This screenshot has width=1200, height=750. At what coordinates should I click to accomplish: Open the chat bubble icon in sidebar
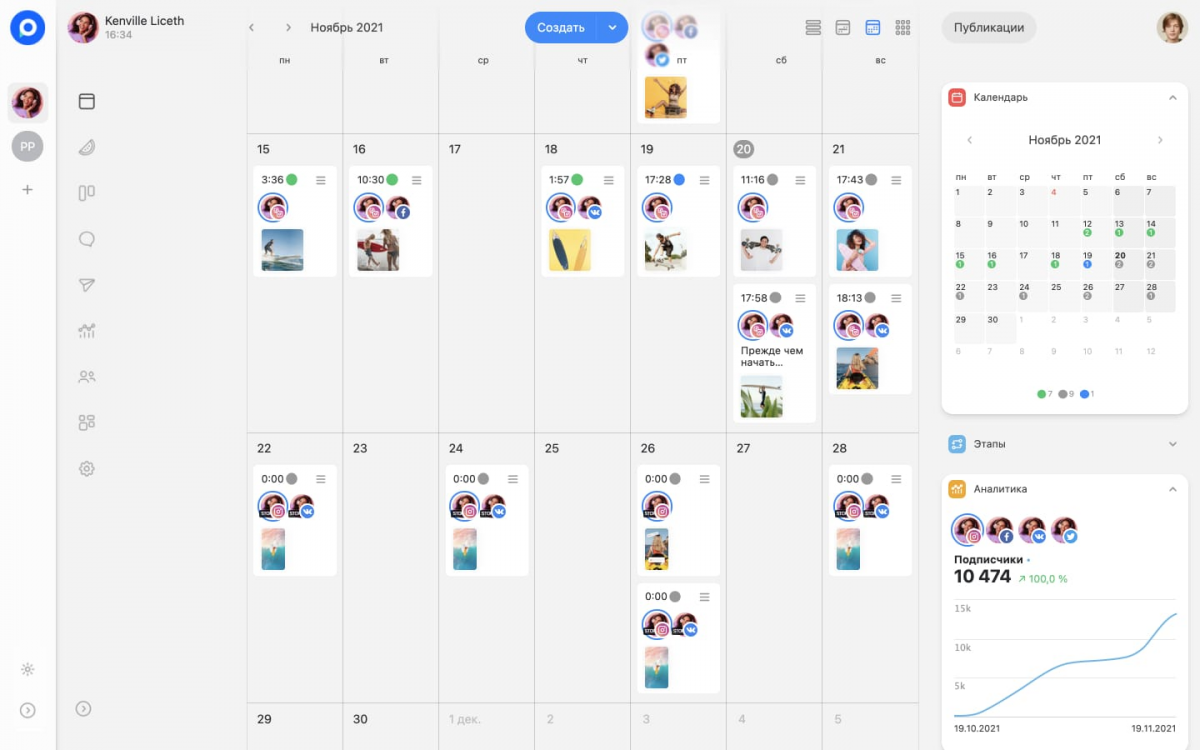pos(87,239)
